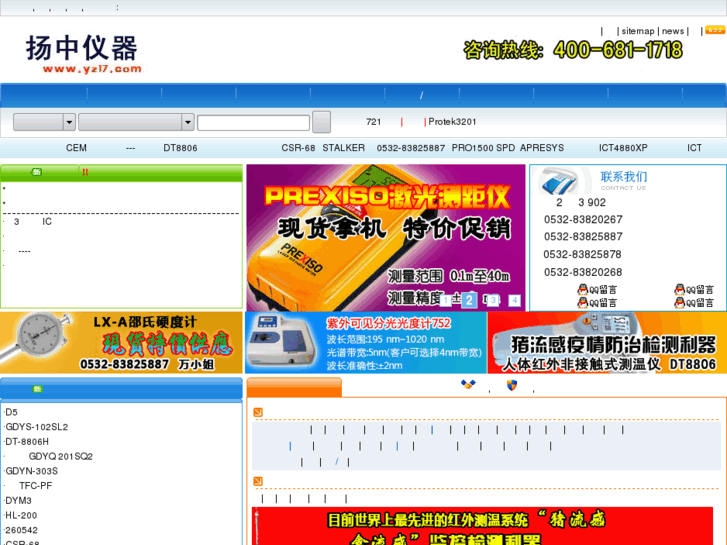Open product GDYS-102SL2
Screen dimensions: 727x545
37,427
